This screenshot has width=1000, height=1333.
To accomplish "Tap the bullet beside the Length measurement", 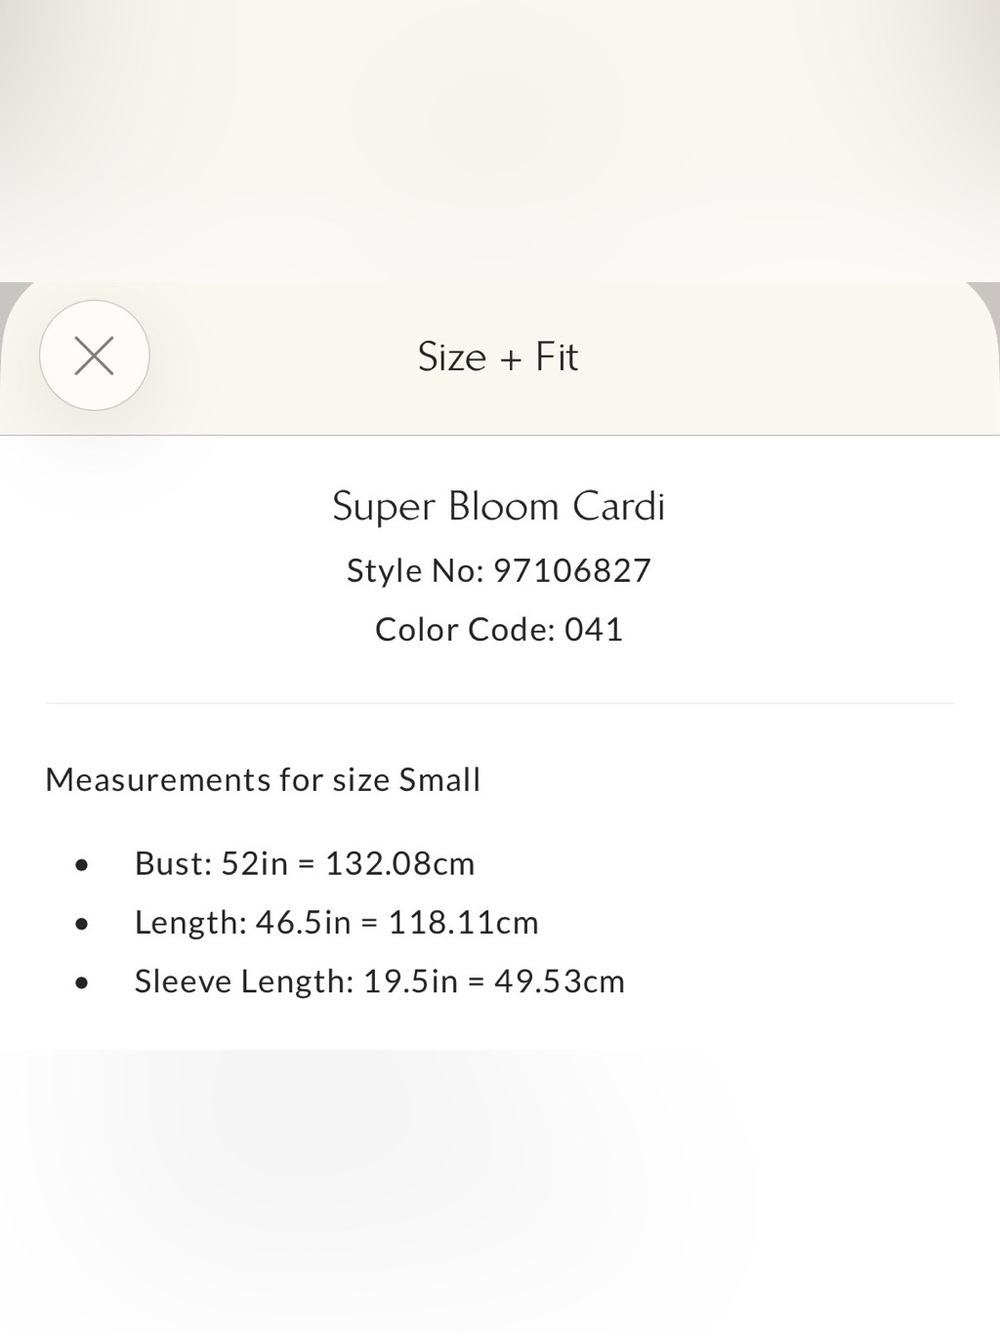I will pyautogui.click(x=82, y=924).
